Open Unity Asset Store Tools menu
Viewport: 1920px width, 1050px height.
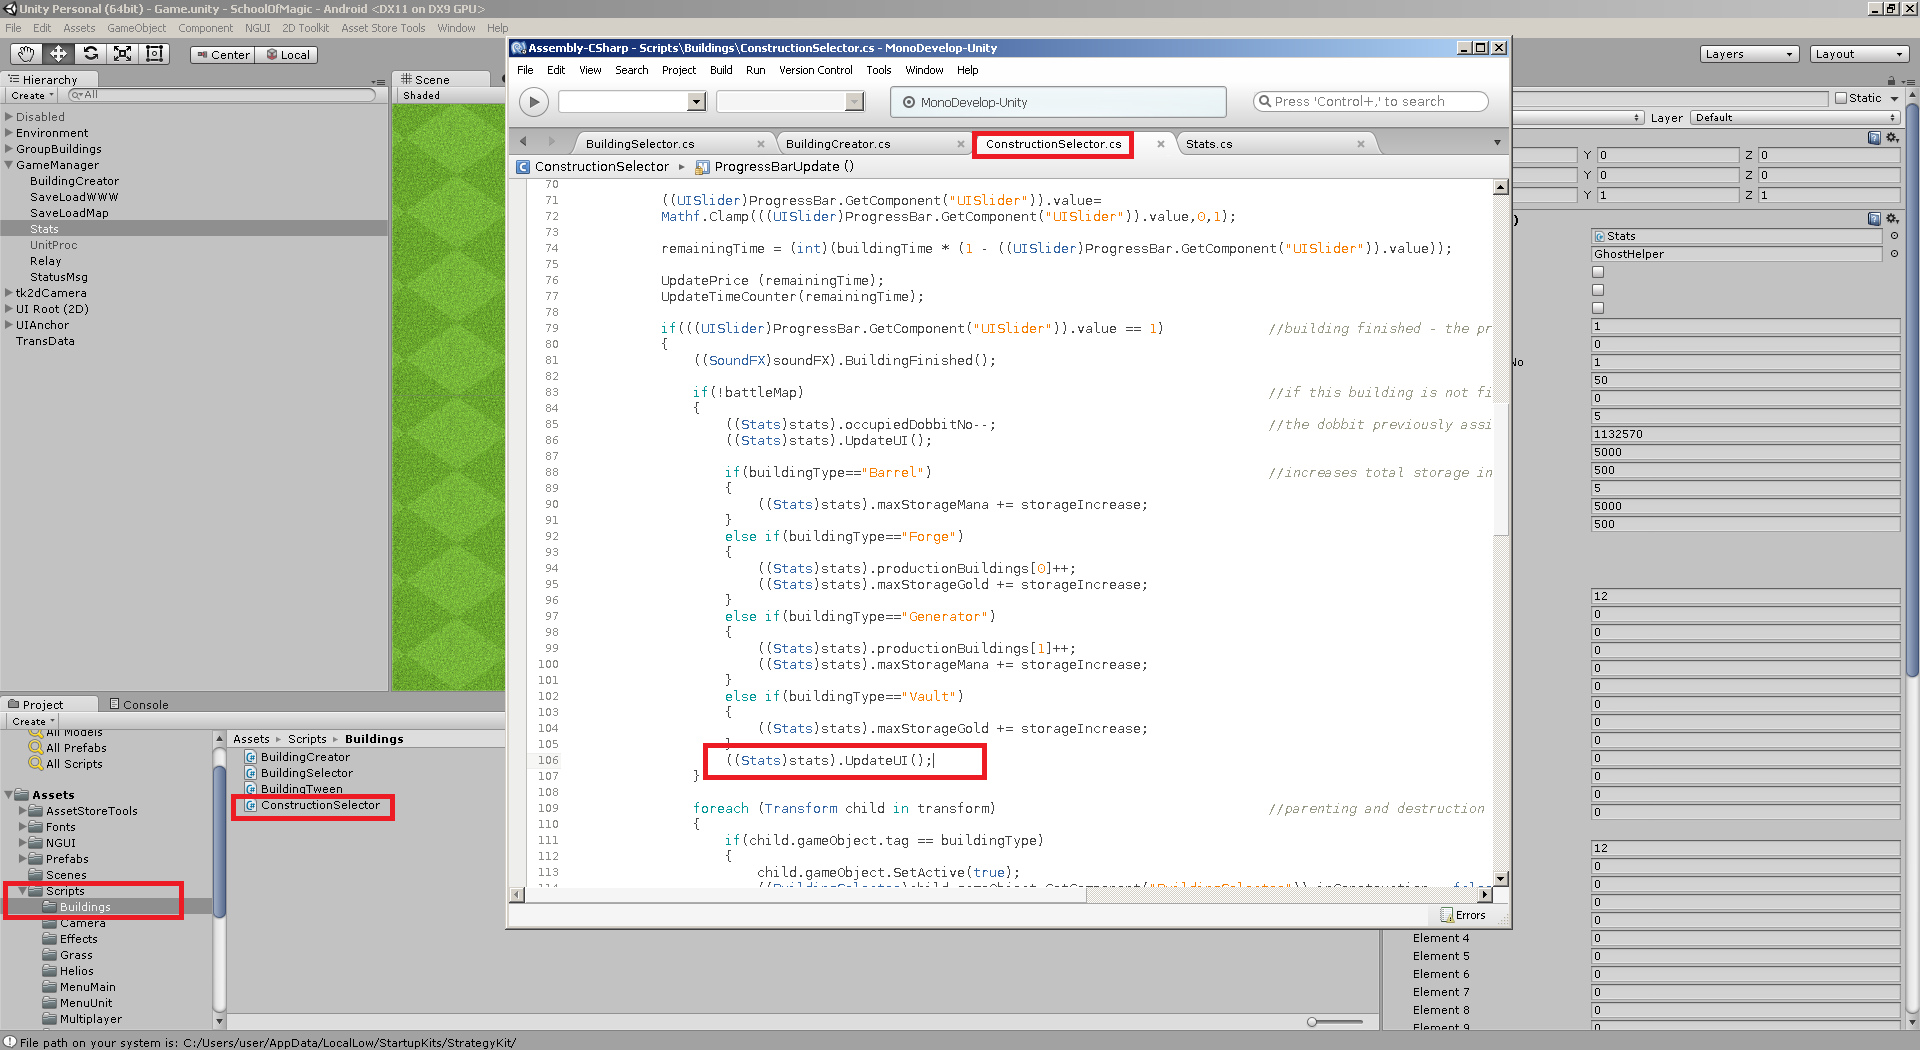383,28
